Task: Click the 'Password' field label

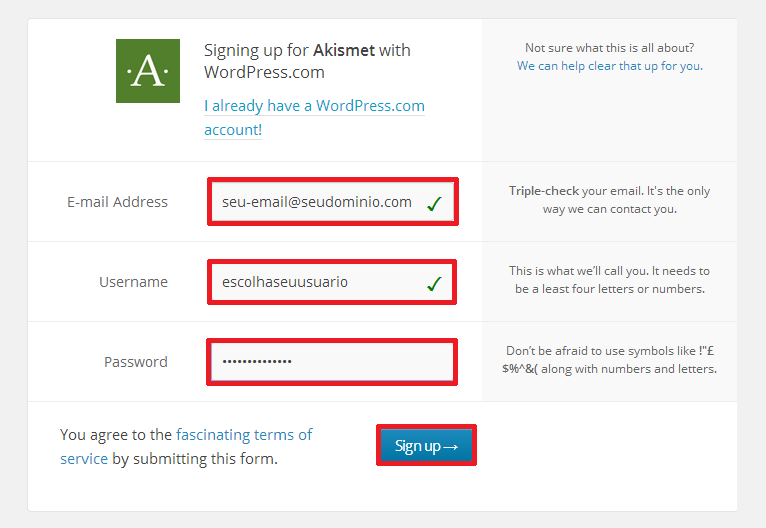Action: coord(136,362)
